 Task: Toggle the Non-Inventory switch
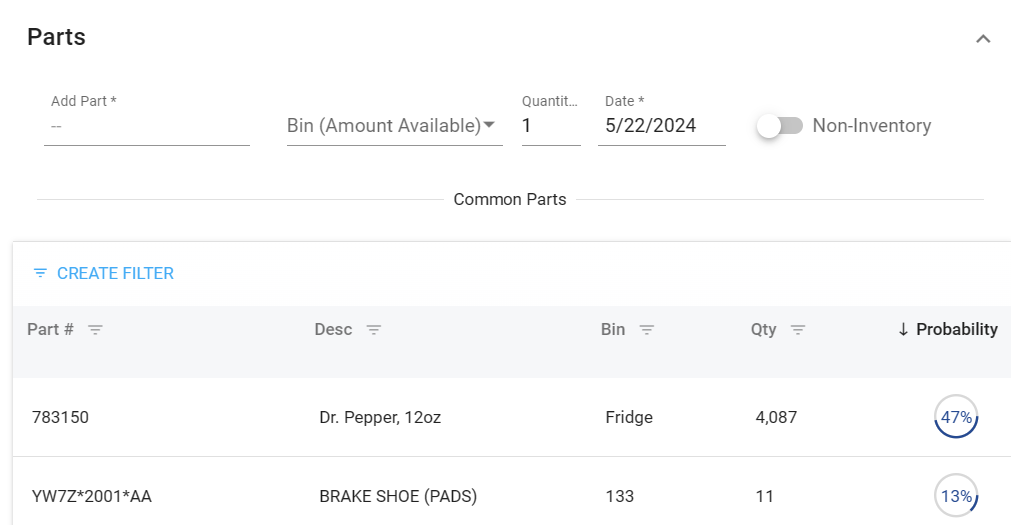click(780, 126)
